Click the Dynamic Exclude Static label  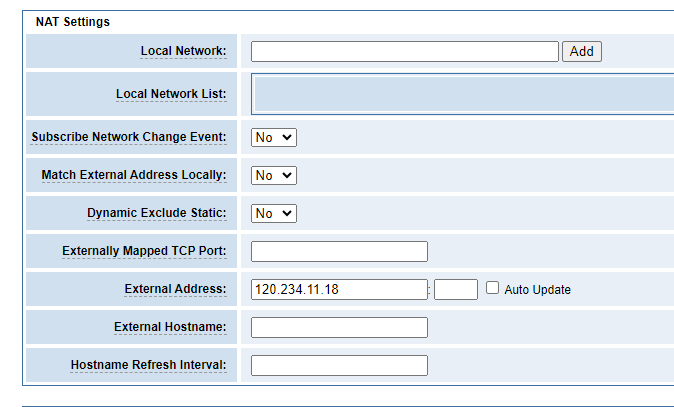tap(156, 213)
